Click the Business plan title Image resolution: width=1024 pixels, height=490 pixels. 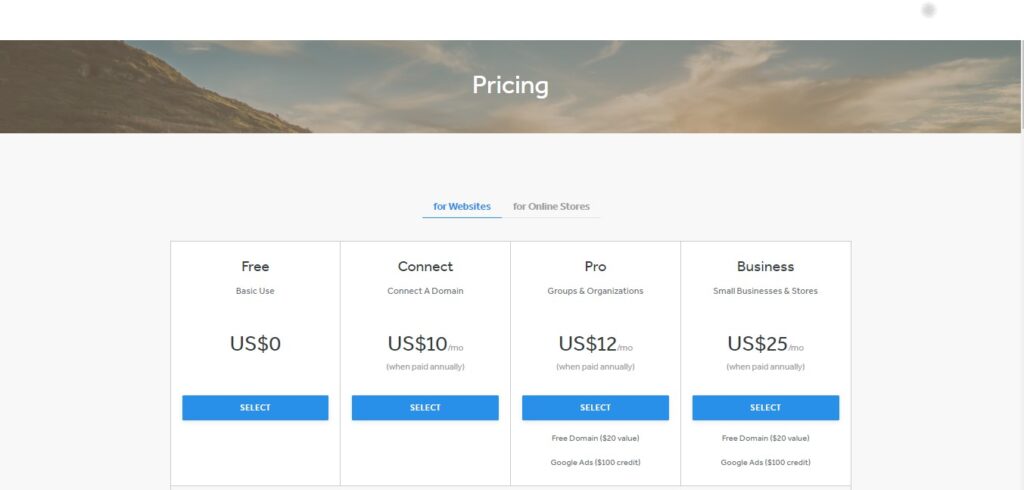765,266
